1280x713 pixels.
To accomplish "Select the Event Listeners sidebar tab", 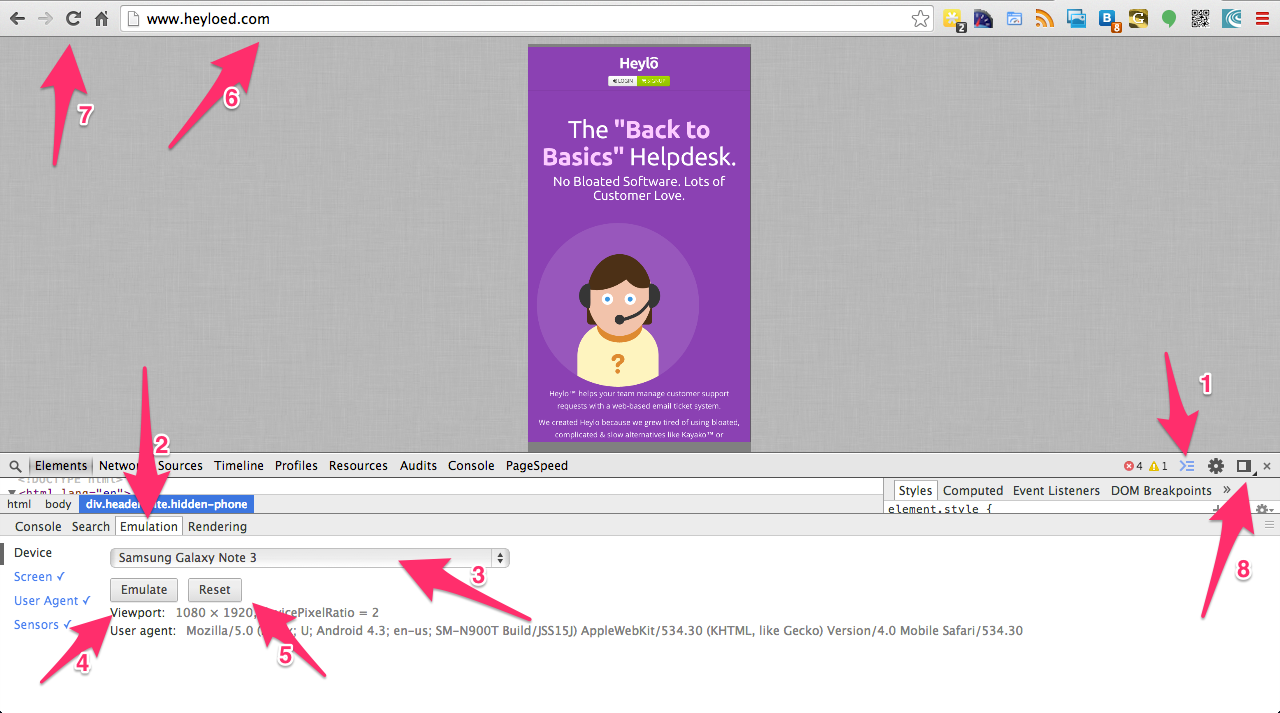I will 1056,491.
